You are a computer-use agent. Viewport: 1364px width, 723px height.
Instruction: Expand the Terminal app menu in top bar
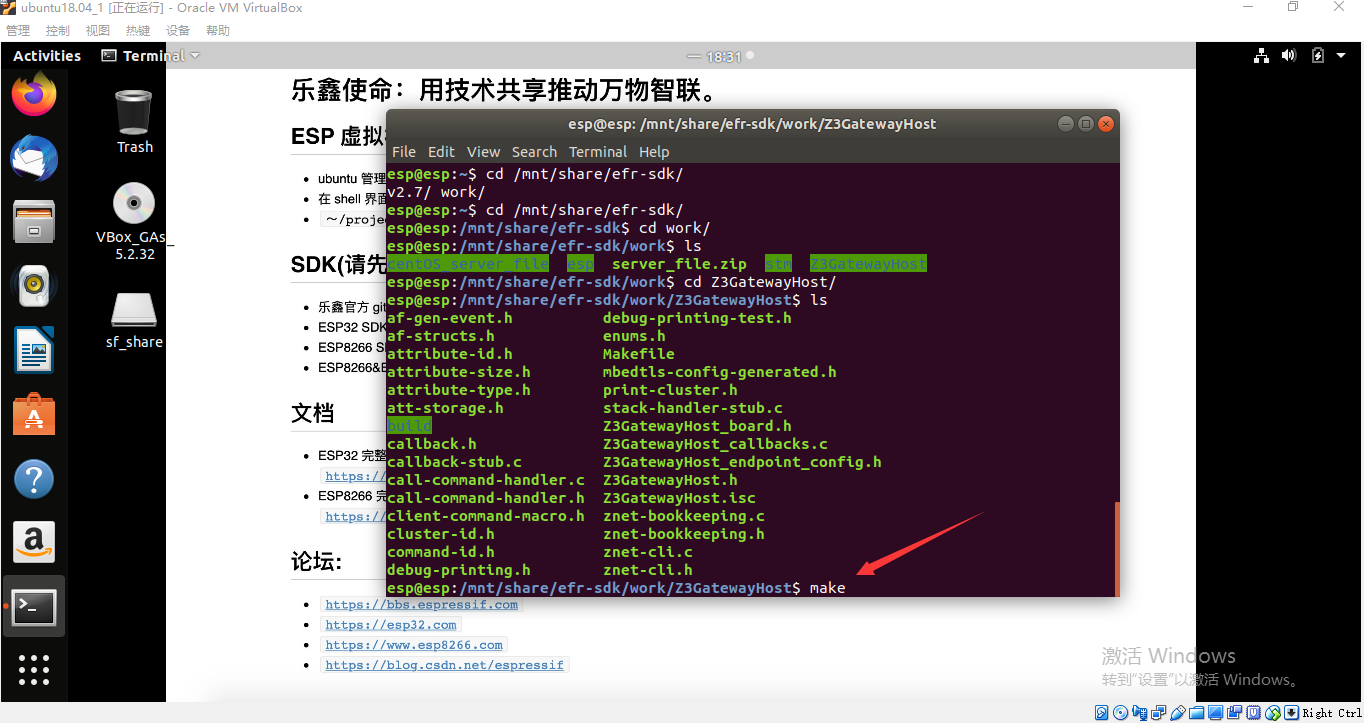[x=151, y=56]
